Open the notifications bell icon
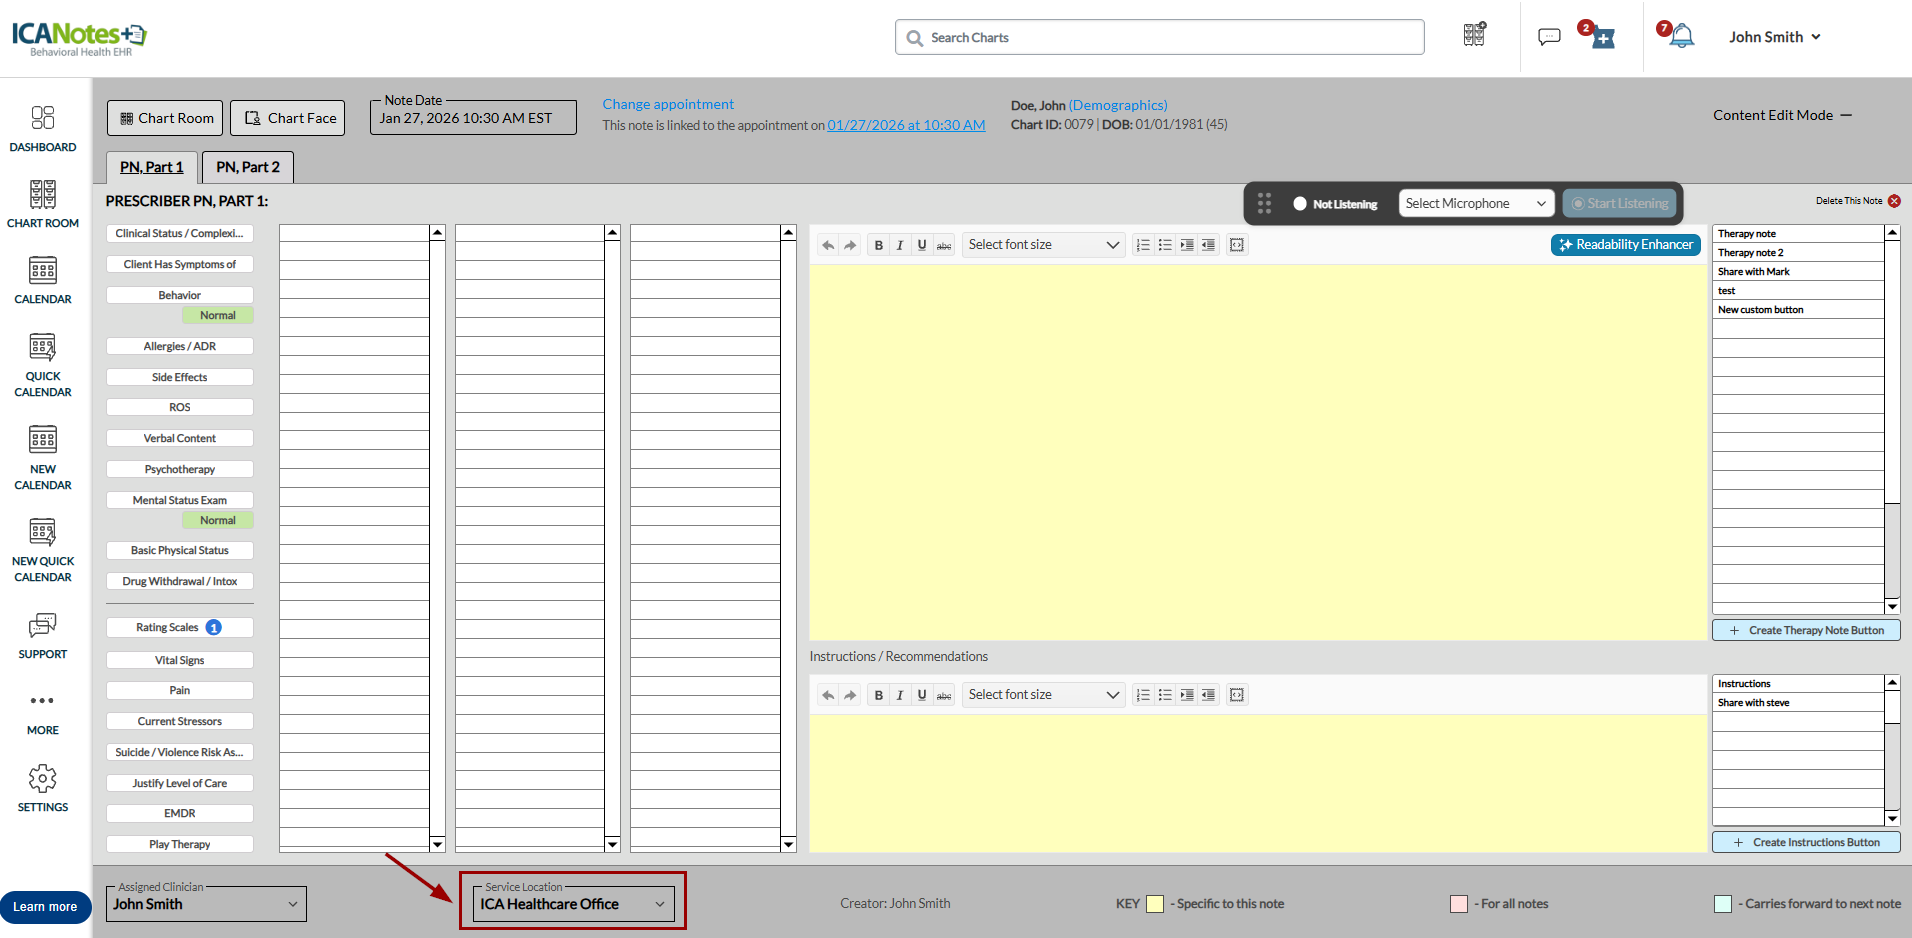 [1682, 37]
